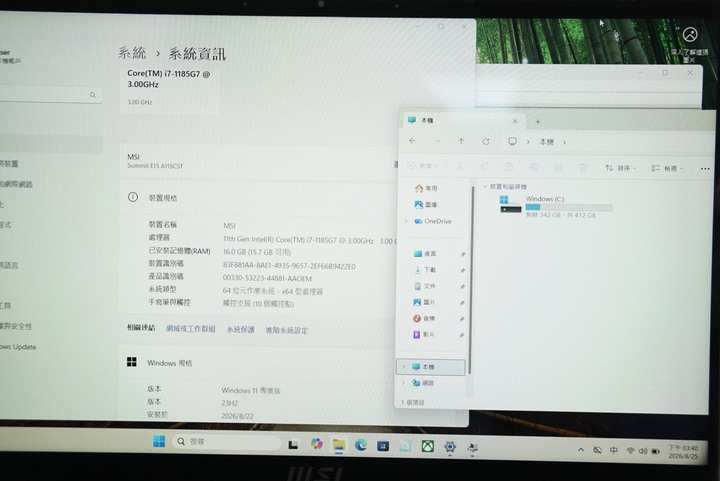Select 本機 (This PC) in navigation pane
Screen dimensions: 720x481
click(x=431, y=367)
